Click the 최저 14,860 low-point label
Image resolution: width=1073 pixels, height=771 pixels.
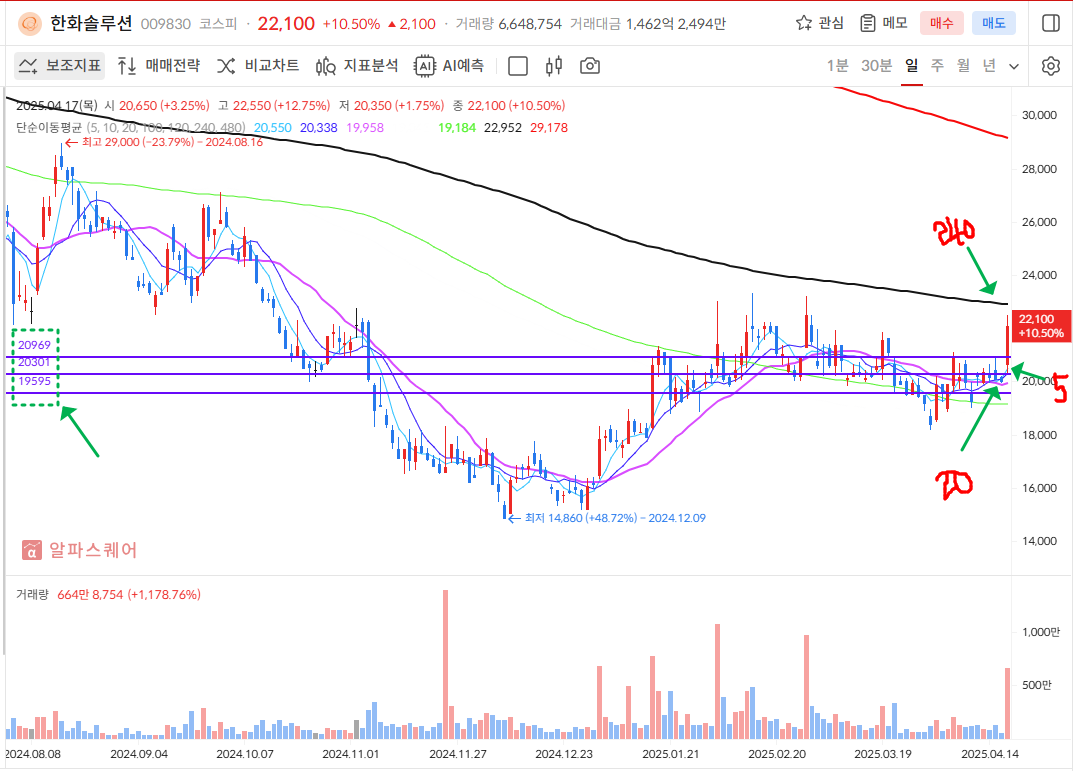click(x=607, y=518)
